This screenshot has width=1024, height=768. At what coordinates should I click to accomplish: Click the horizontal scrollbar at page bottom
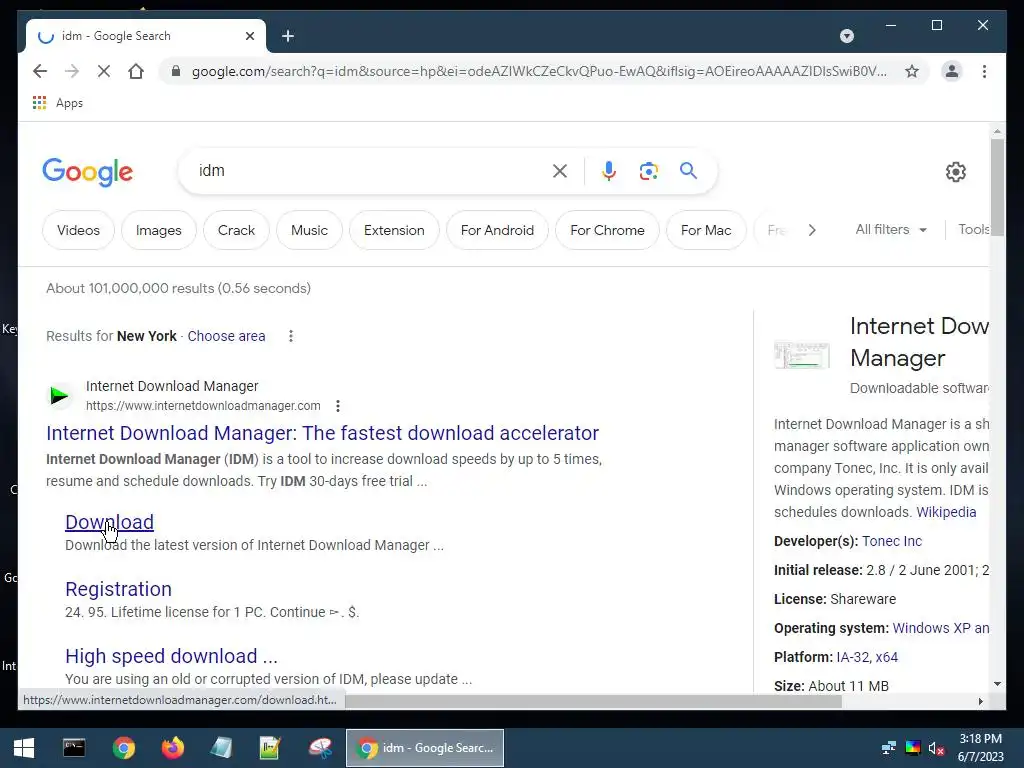pyautogui.click(x=593, y=701)
